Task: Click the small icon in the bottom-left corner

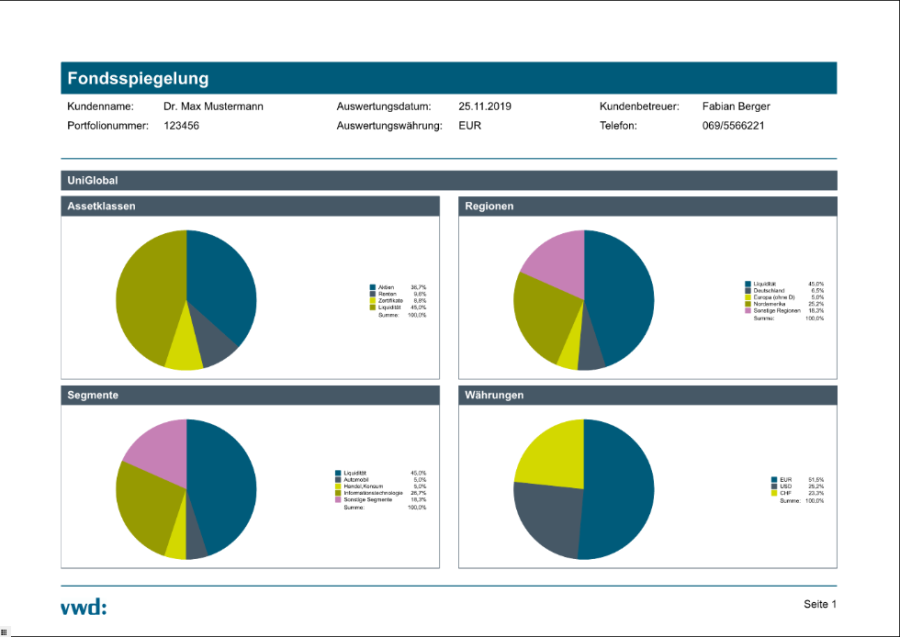Action: [x=4, y=632]
